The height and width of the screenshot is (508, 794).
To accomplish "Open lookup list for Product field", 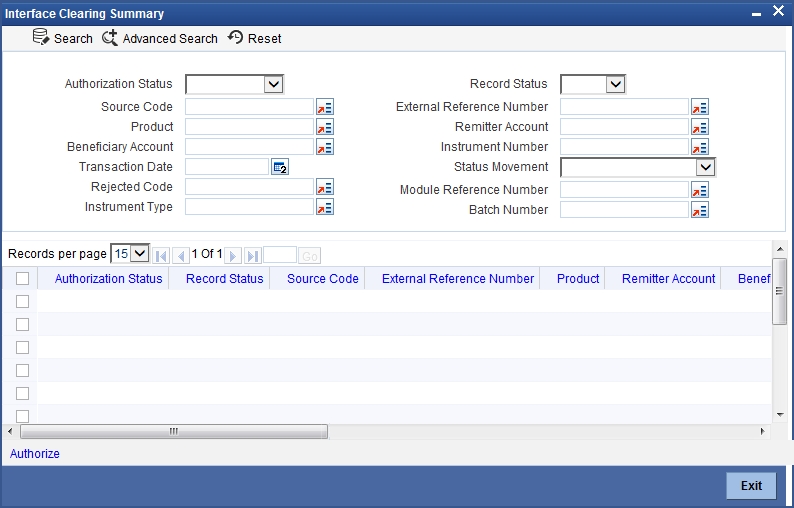I will coord(325,127).
